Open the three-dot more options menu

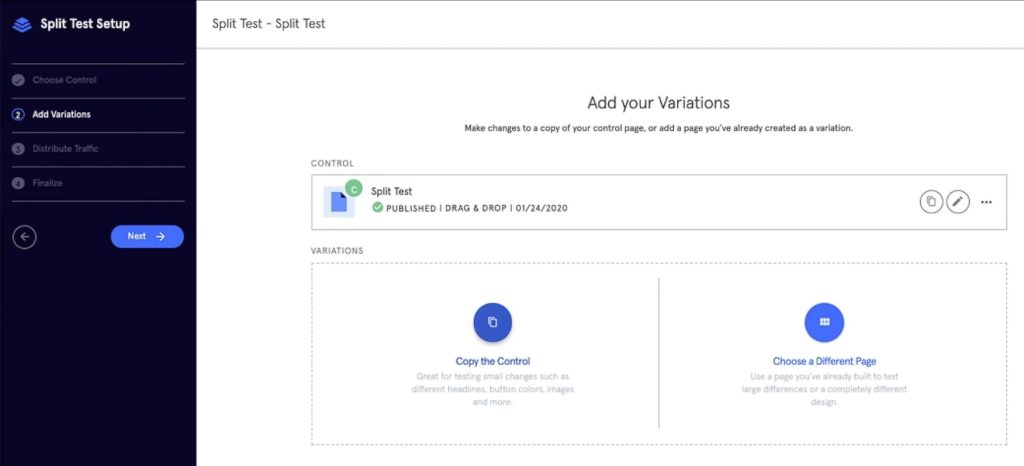pyautogui.click(x=986, y=202)
